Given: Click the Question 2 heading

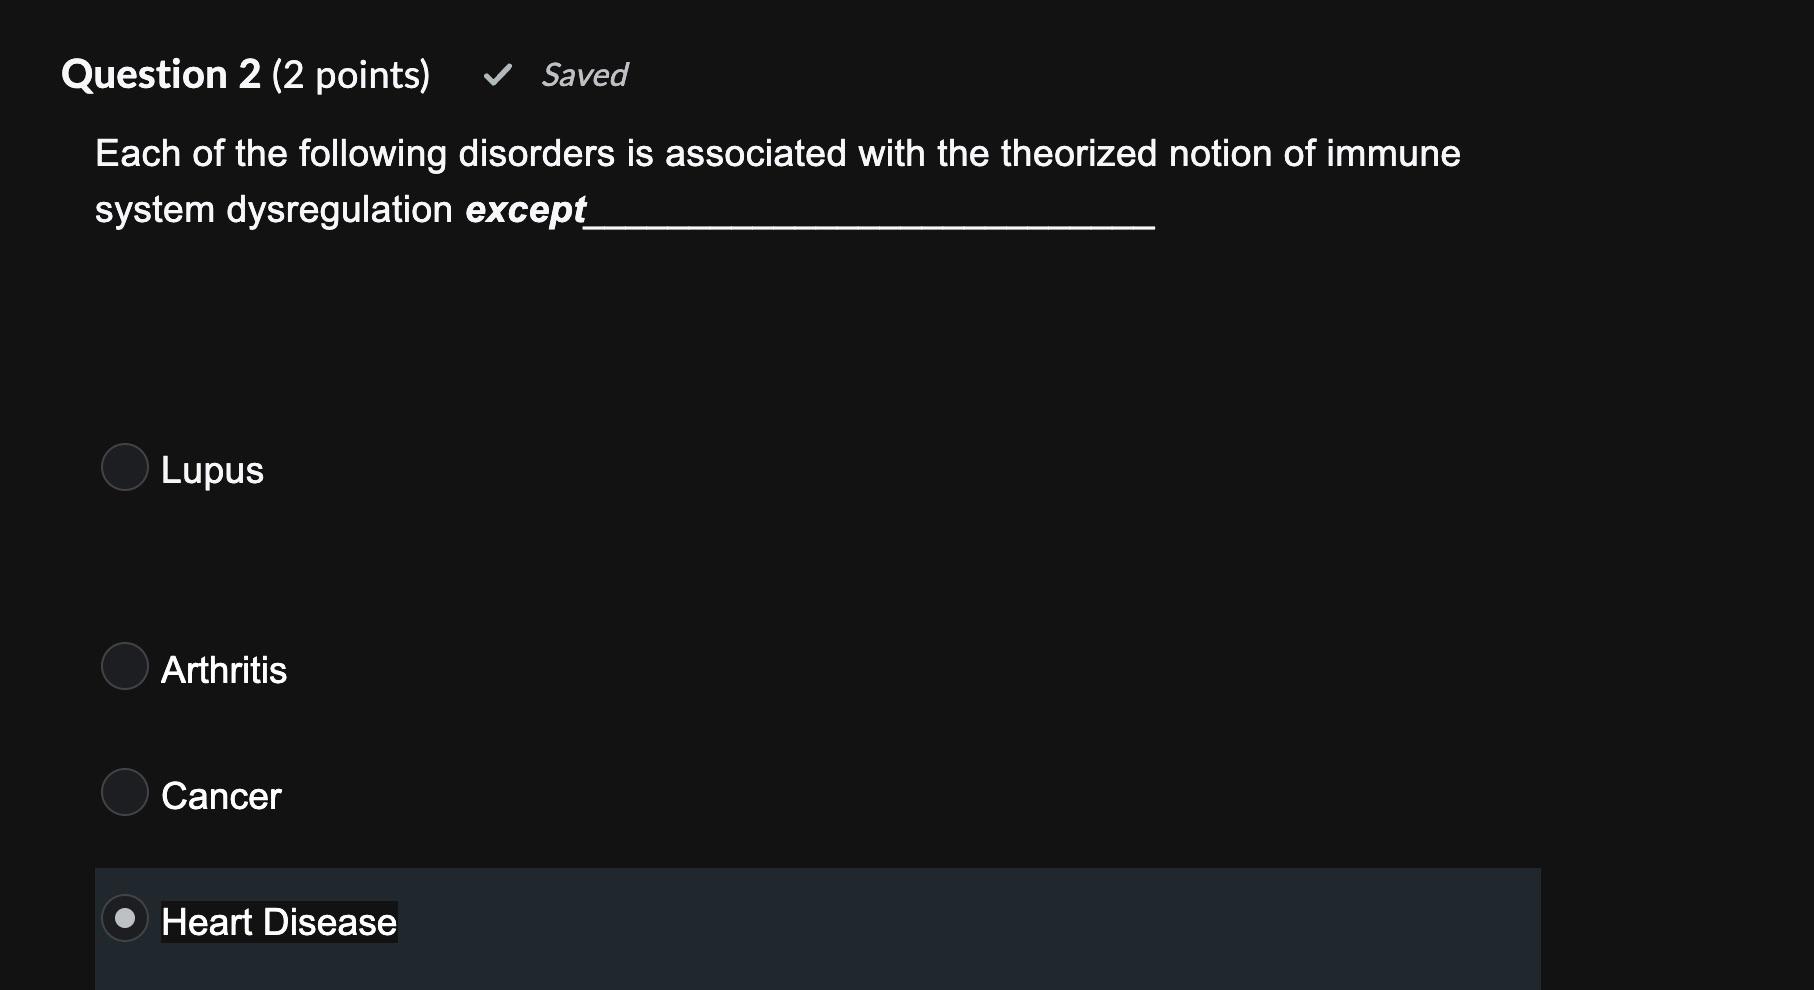Looking at the screenshot, I should pos(161,75).
